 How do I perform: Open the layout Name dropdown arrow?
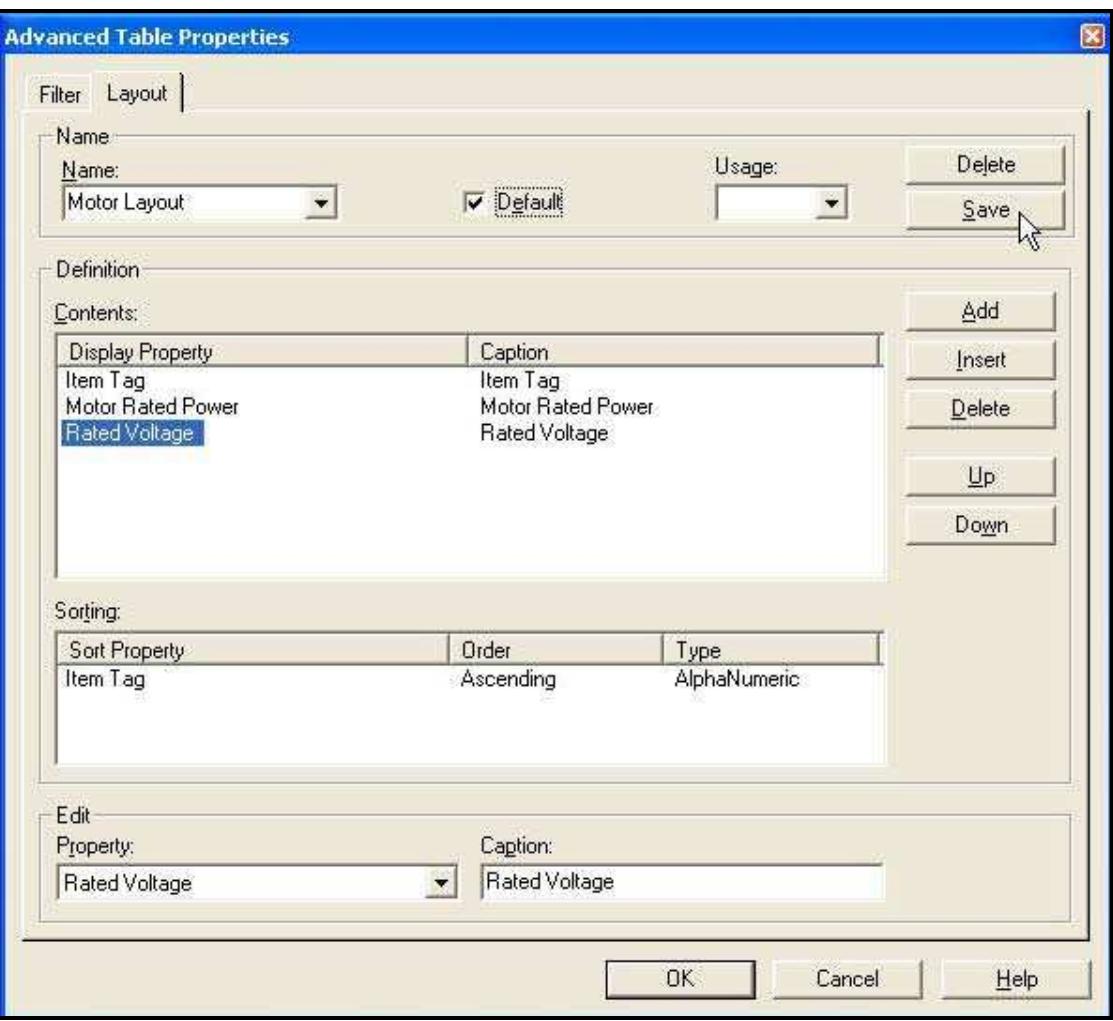[x=321, y=203]
